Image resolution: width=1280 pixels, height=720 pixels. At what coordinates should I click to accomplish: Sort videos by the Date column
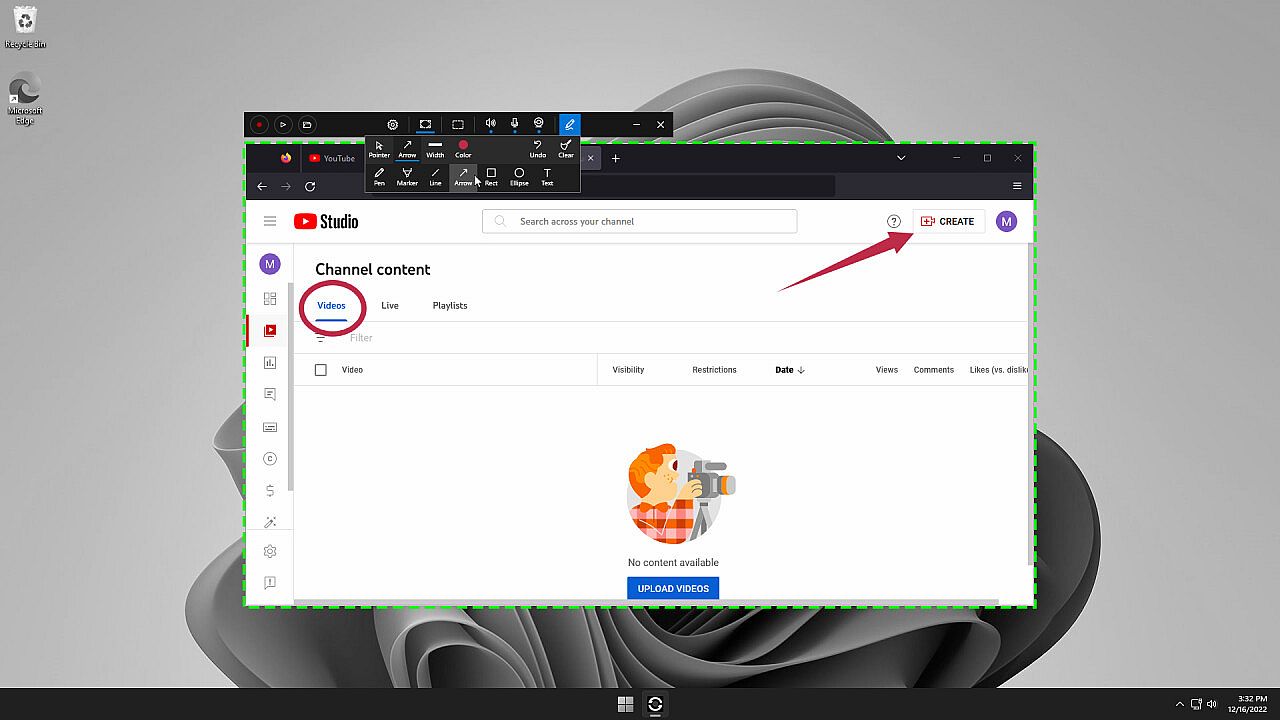(790, 370)
